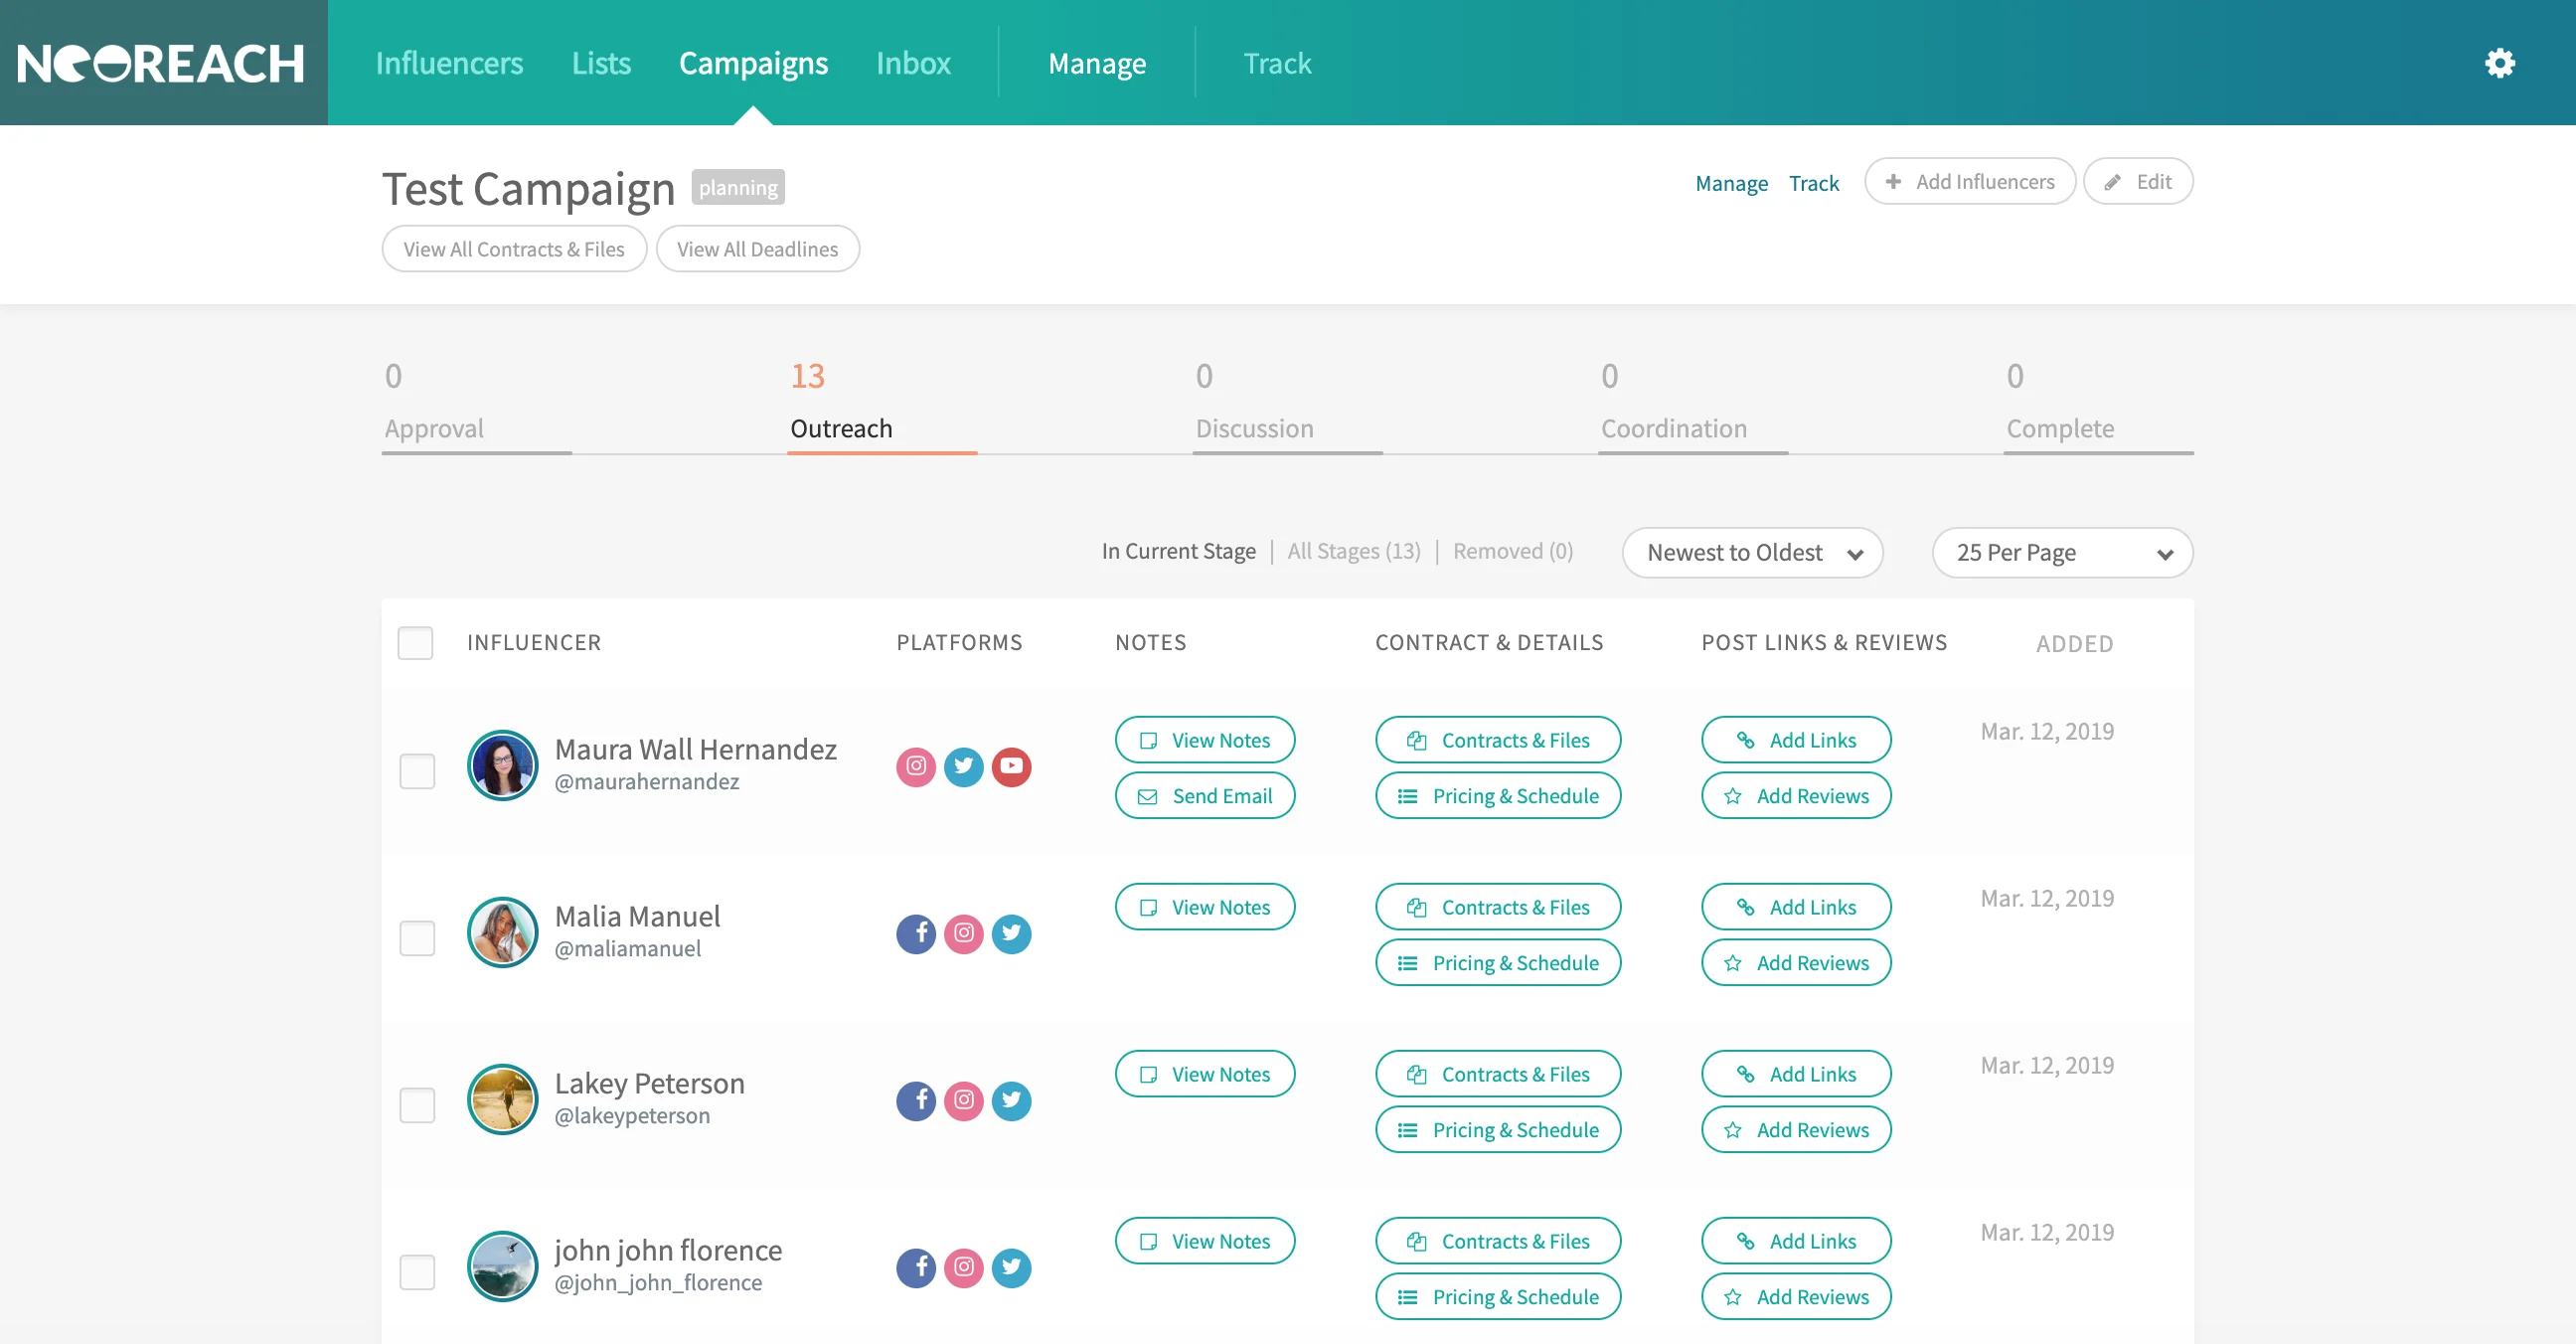Open Malia Manuel's Facebook platform icon

point(915,934)
